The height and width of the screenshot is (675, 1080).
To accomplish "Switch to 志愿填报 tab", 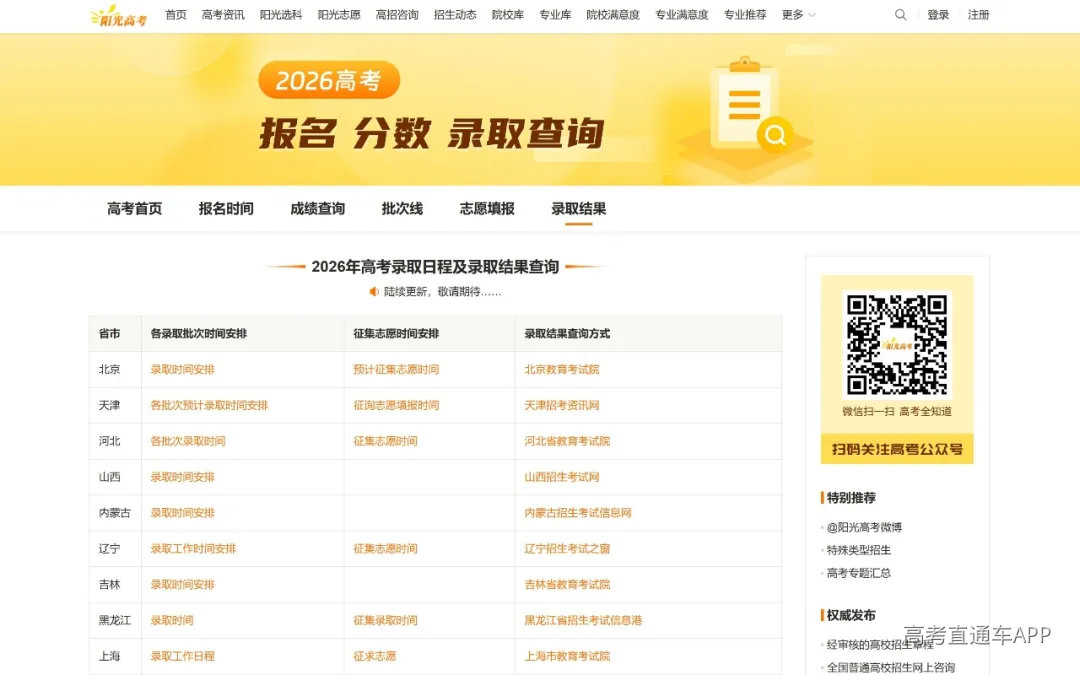I will coord(487,208).
